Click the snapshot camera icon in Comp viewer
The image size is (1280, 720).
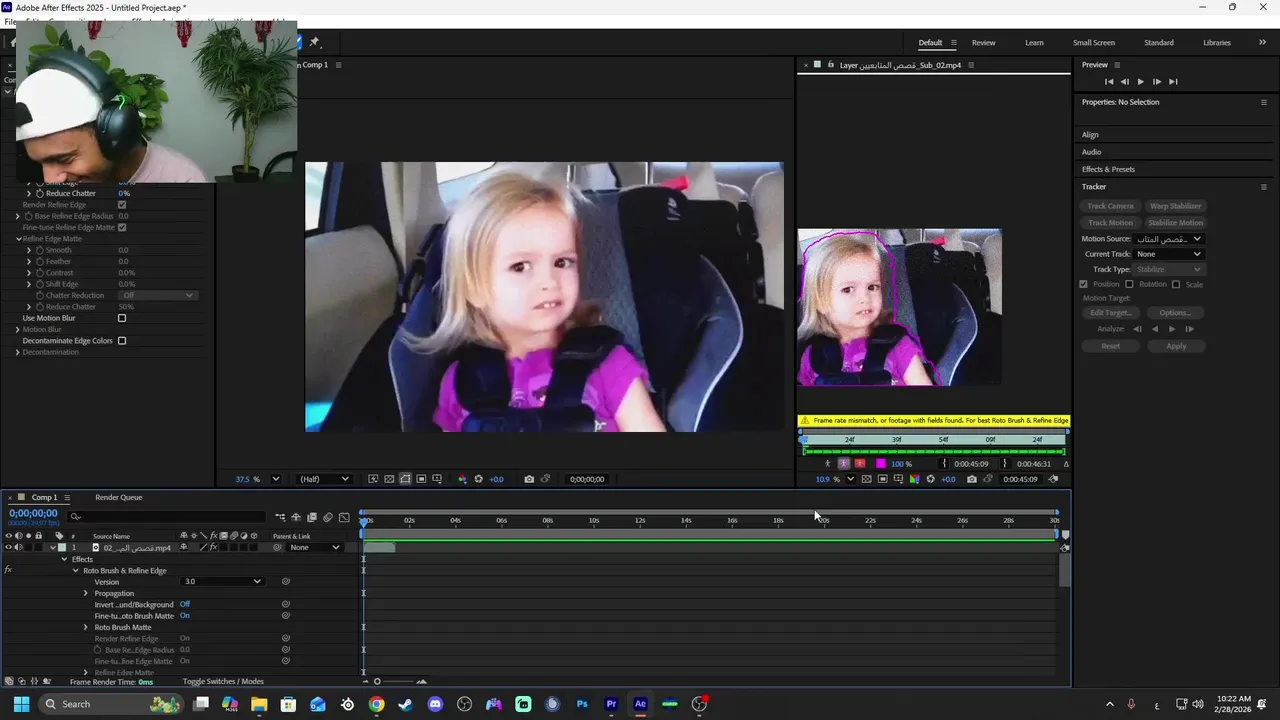529,479
